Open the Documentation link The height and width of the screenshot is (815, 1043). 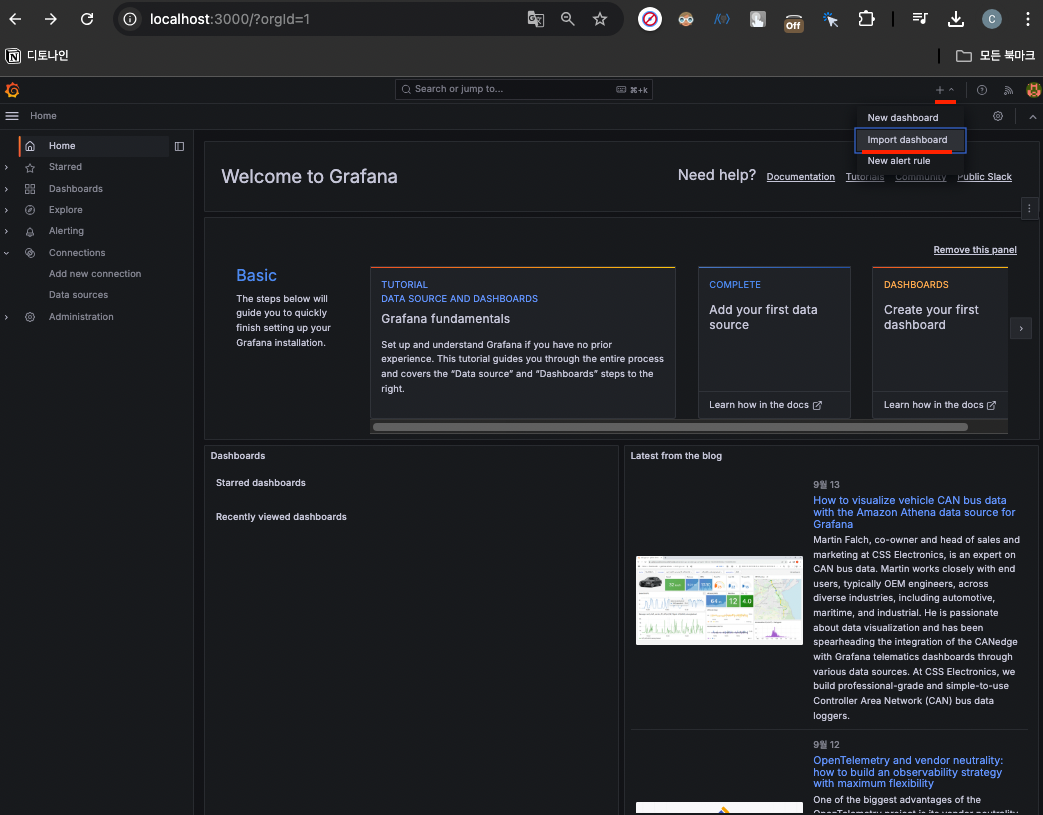(x=800, y=177)
